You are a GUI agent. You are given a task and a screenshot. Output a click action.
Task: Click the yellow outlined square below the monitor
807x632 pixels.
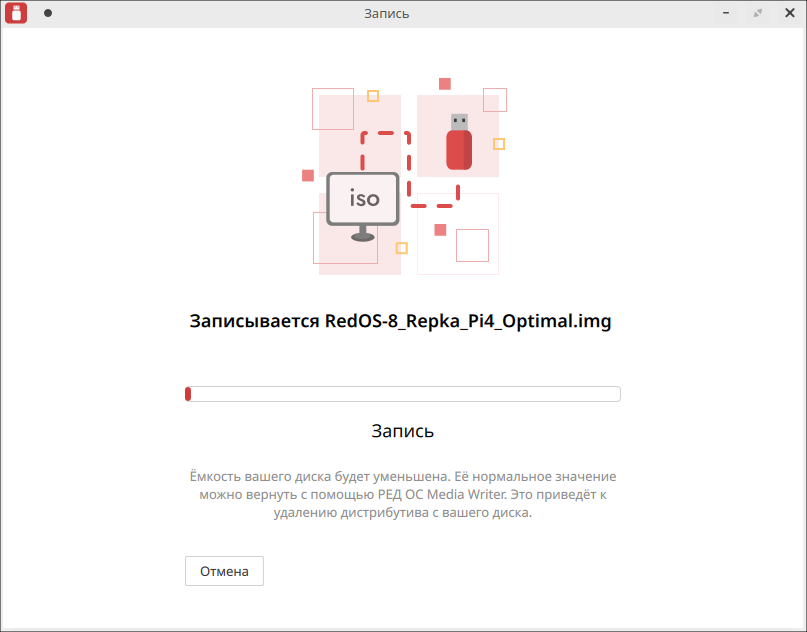click(x=402, y=248)
